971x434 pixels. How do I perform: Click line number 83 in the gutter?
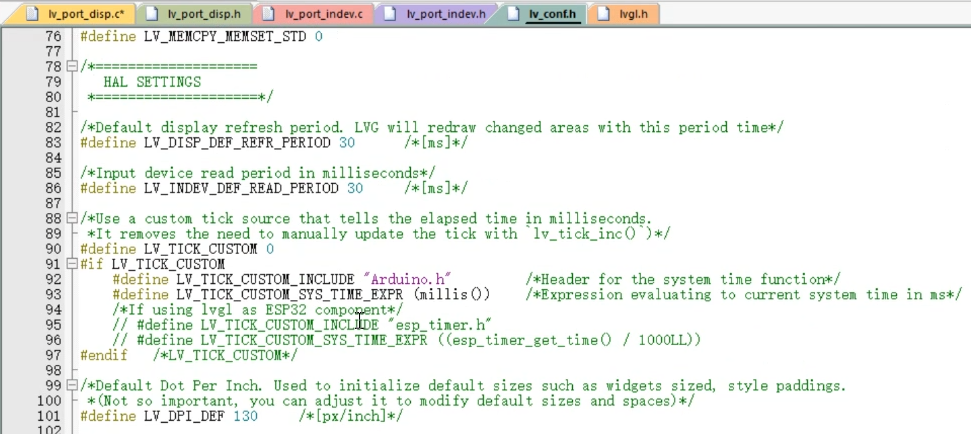53,143
